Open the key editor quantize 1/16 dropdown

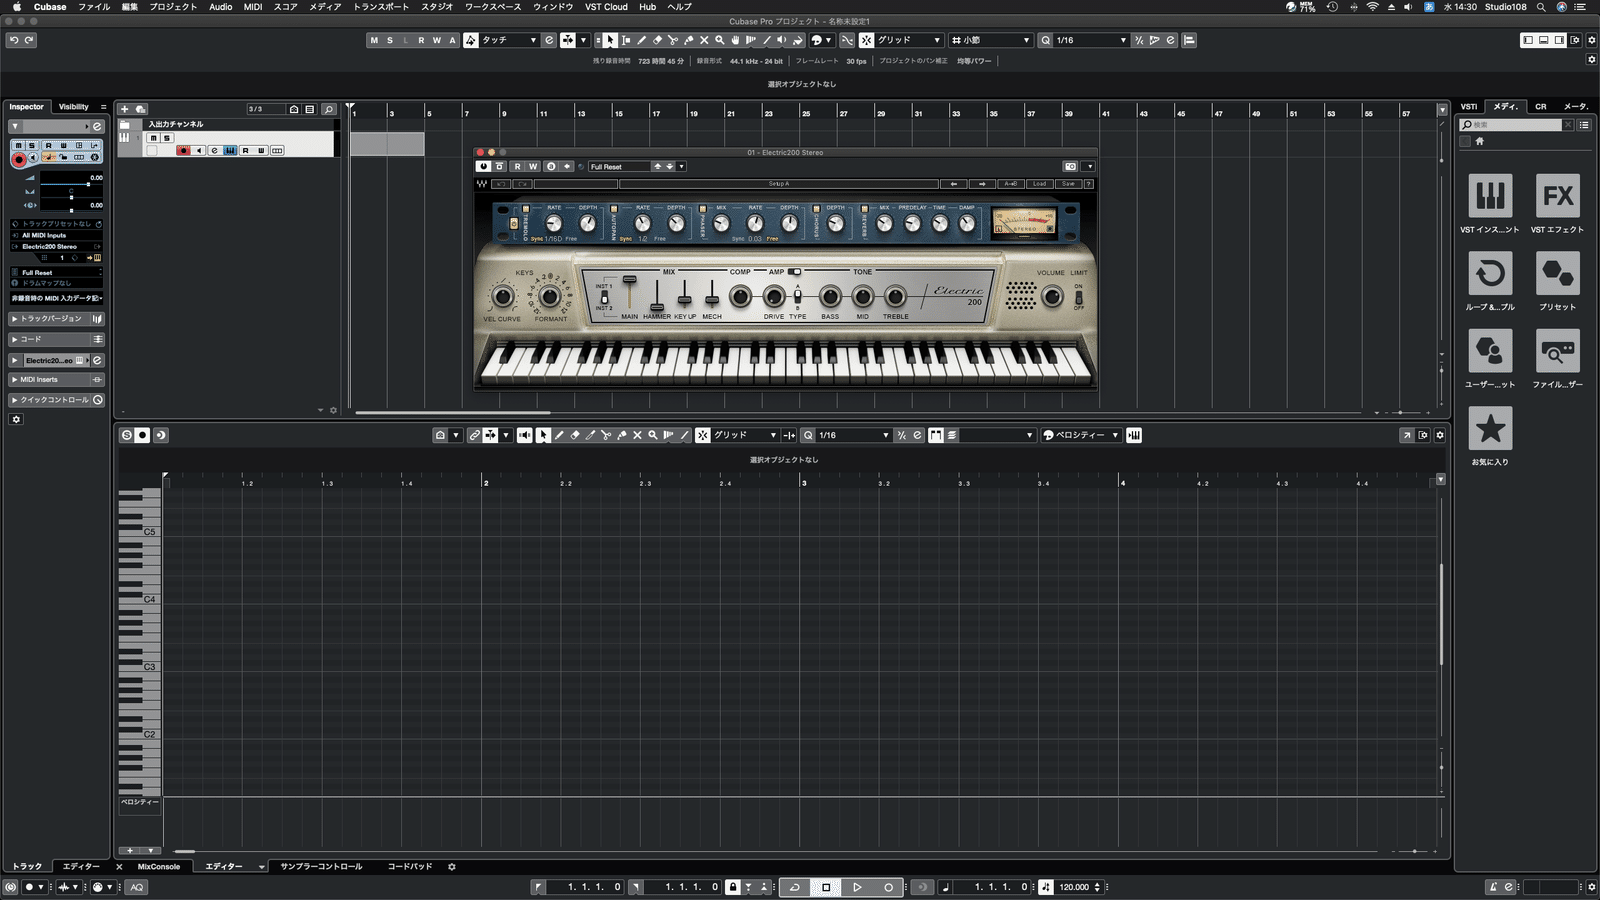click(853, 435)
